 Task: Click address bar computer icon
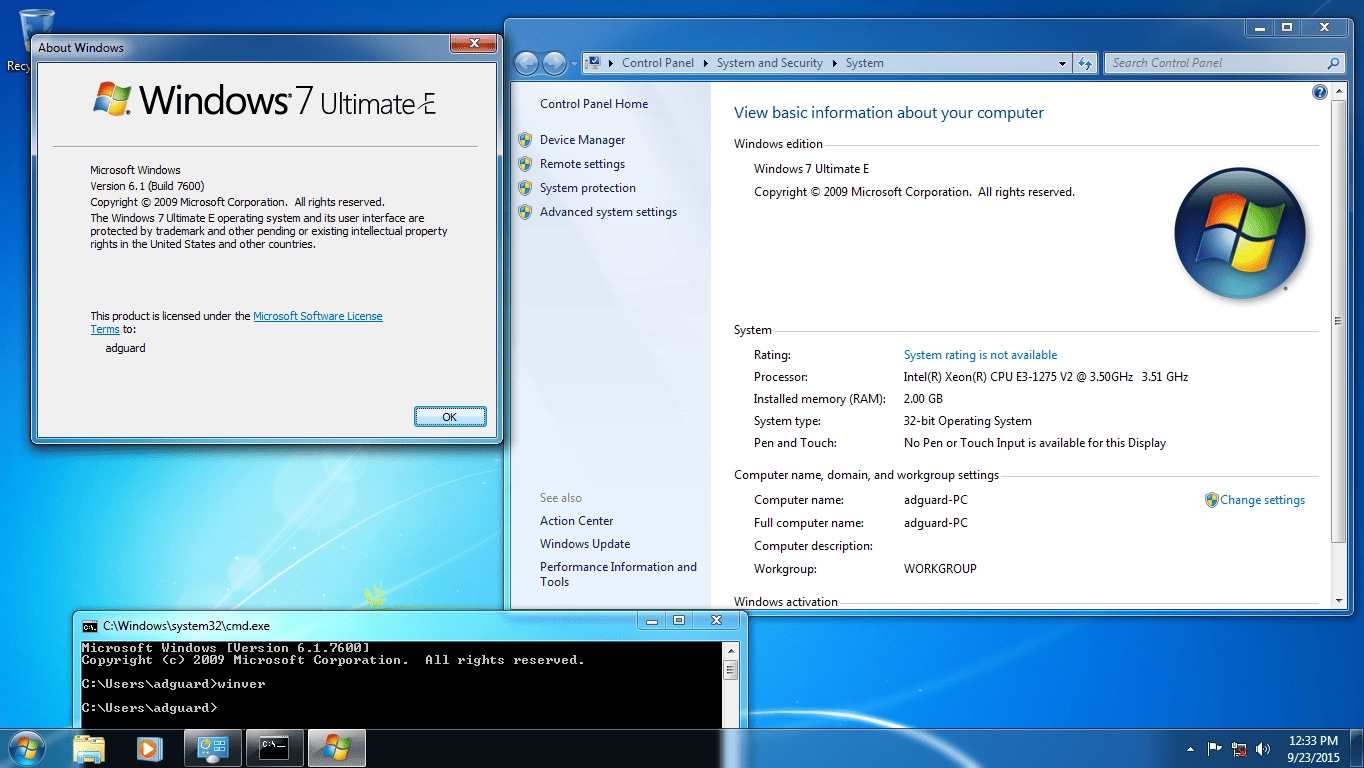coord(594,62)
